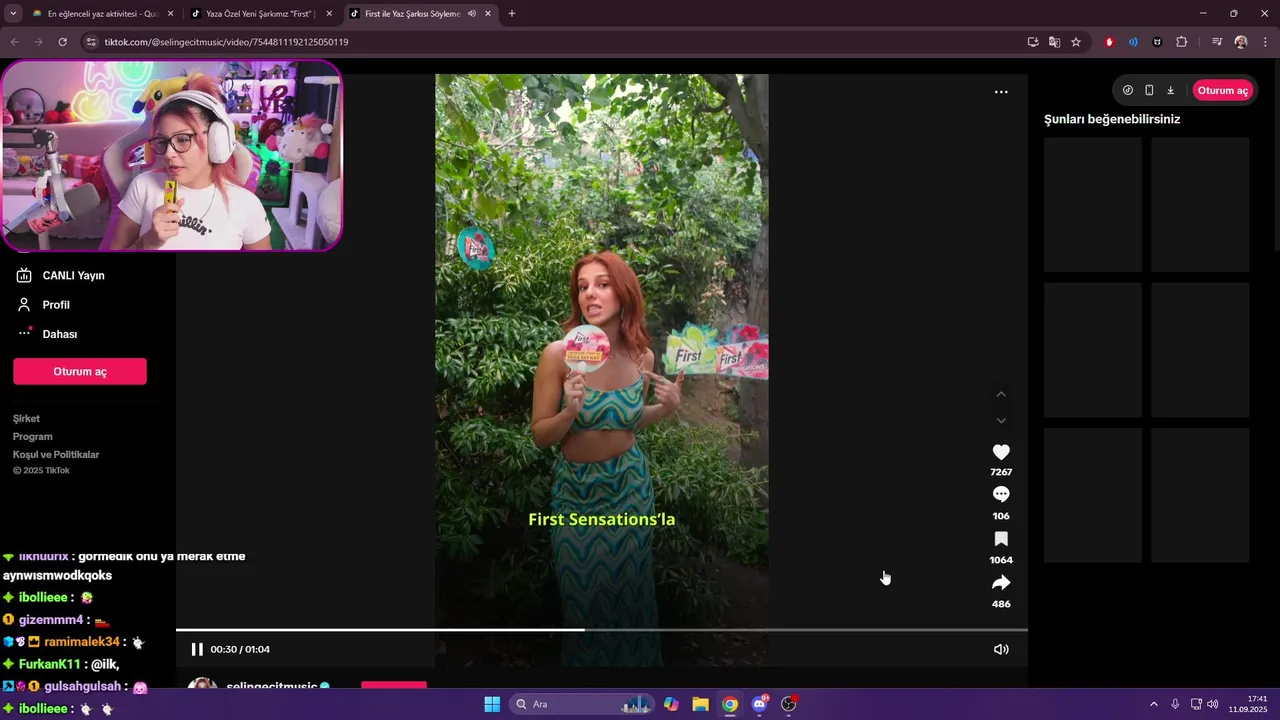Click the TikTok coin icon in top pill
The image size is (1280, 720).
tap(1128, 90)
